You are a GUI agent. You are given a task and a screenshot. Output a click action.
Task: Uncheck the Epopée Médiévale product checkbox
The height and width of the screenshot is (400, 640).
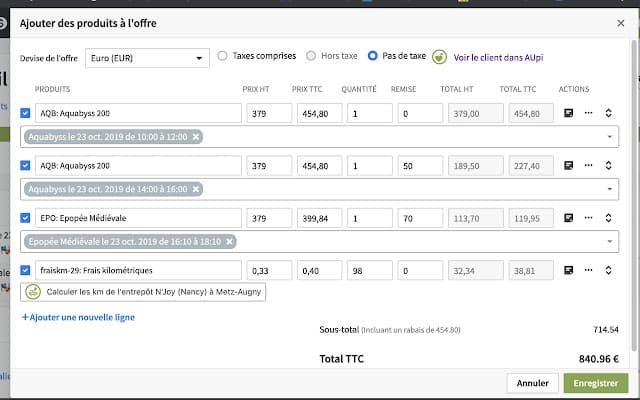(26, 218)
